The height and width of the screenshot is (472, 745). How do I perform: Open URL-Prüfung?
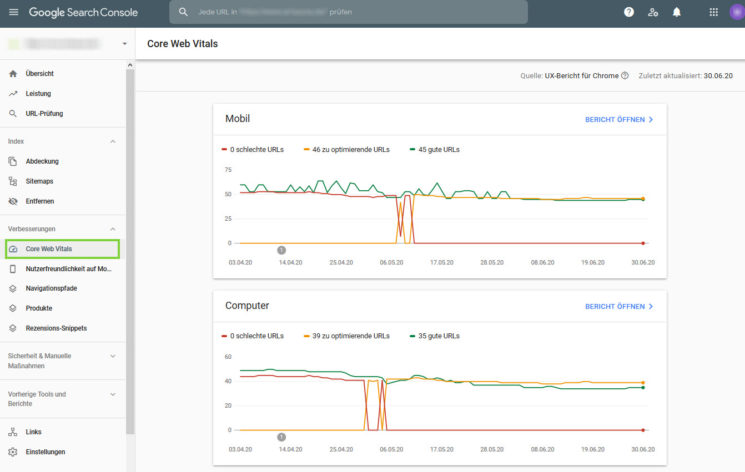tap(44, 114)
